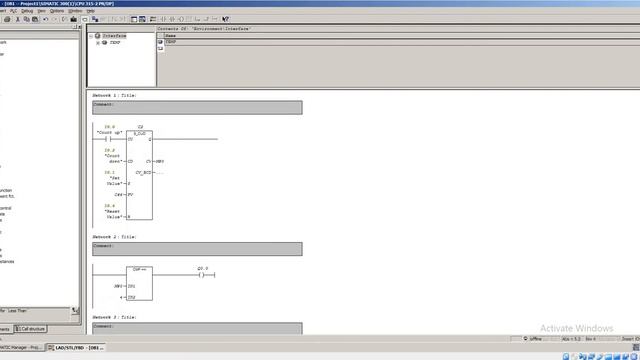640x360 pixels.
Task: Toggle the Overviews panel toolbar icon
Action: point(133,19)
